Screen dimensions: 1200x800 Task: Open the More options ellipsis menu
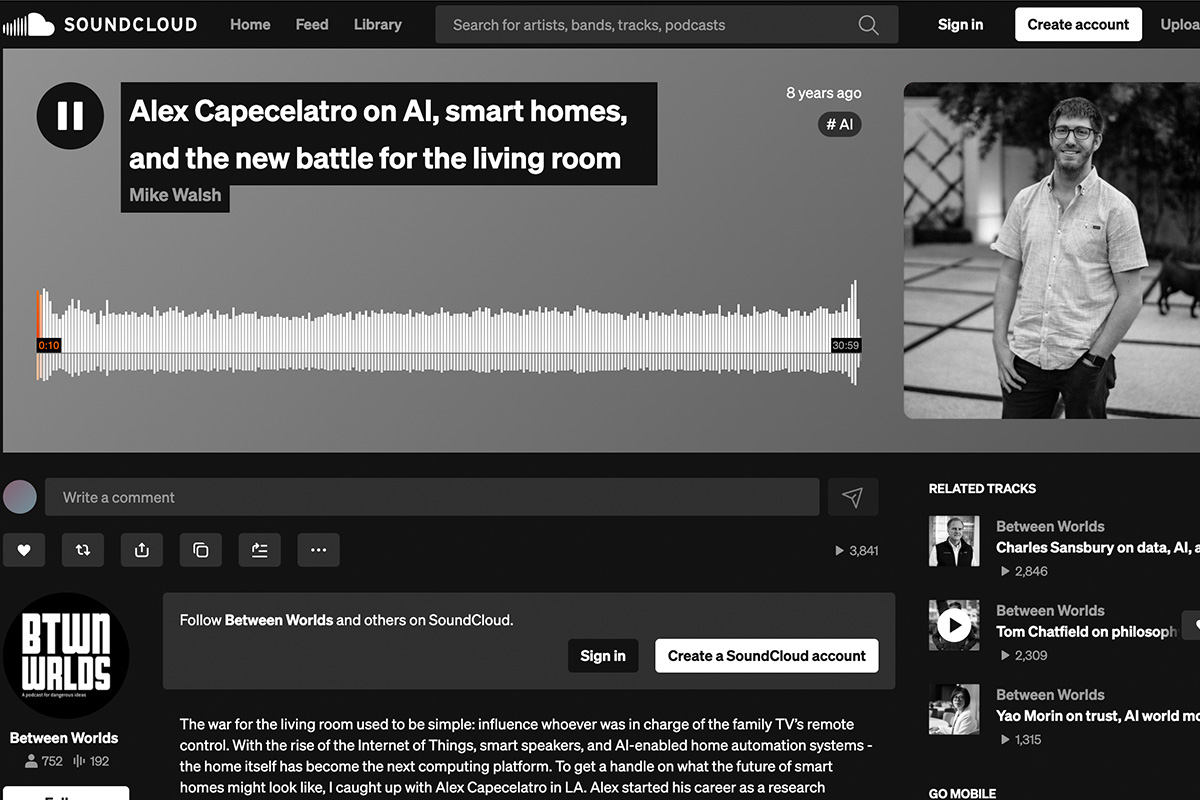[x=318, y=550]
